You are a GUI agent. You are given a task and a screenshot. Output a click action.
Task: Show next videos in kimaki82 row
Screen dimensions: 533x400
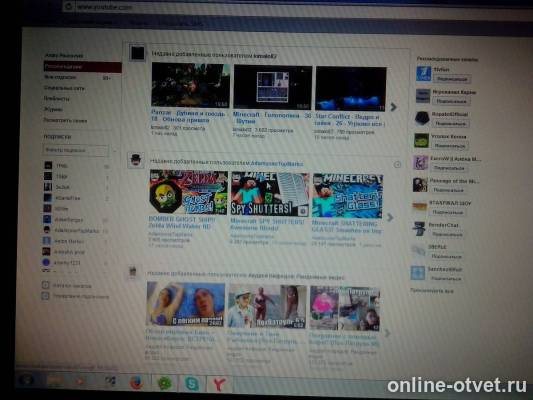coord(393,107)
